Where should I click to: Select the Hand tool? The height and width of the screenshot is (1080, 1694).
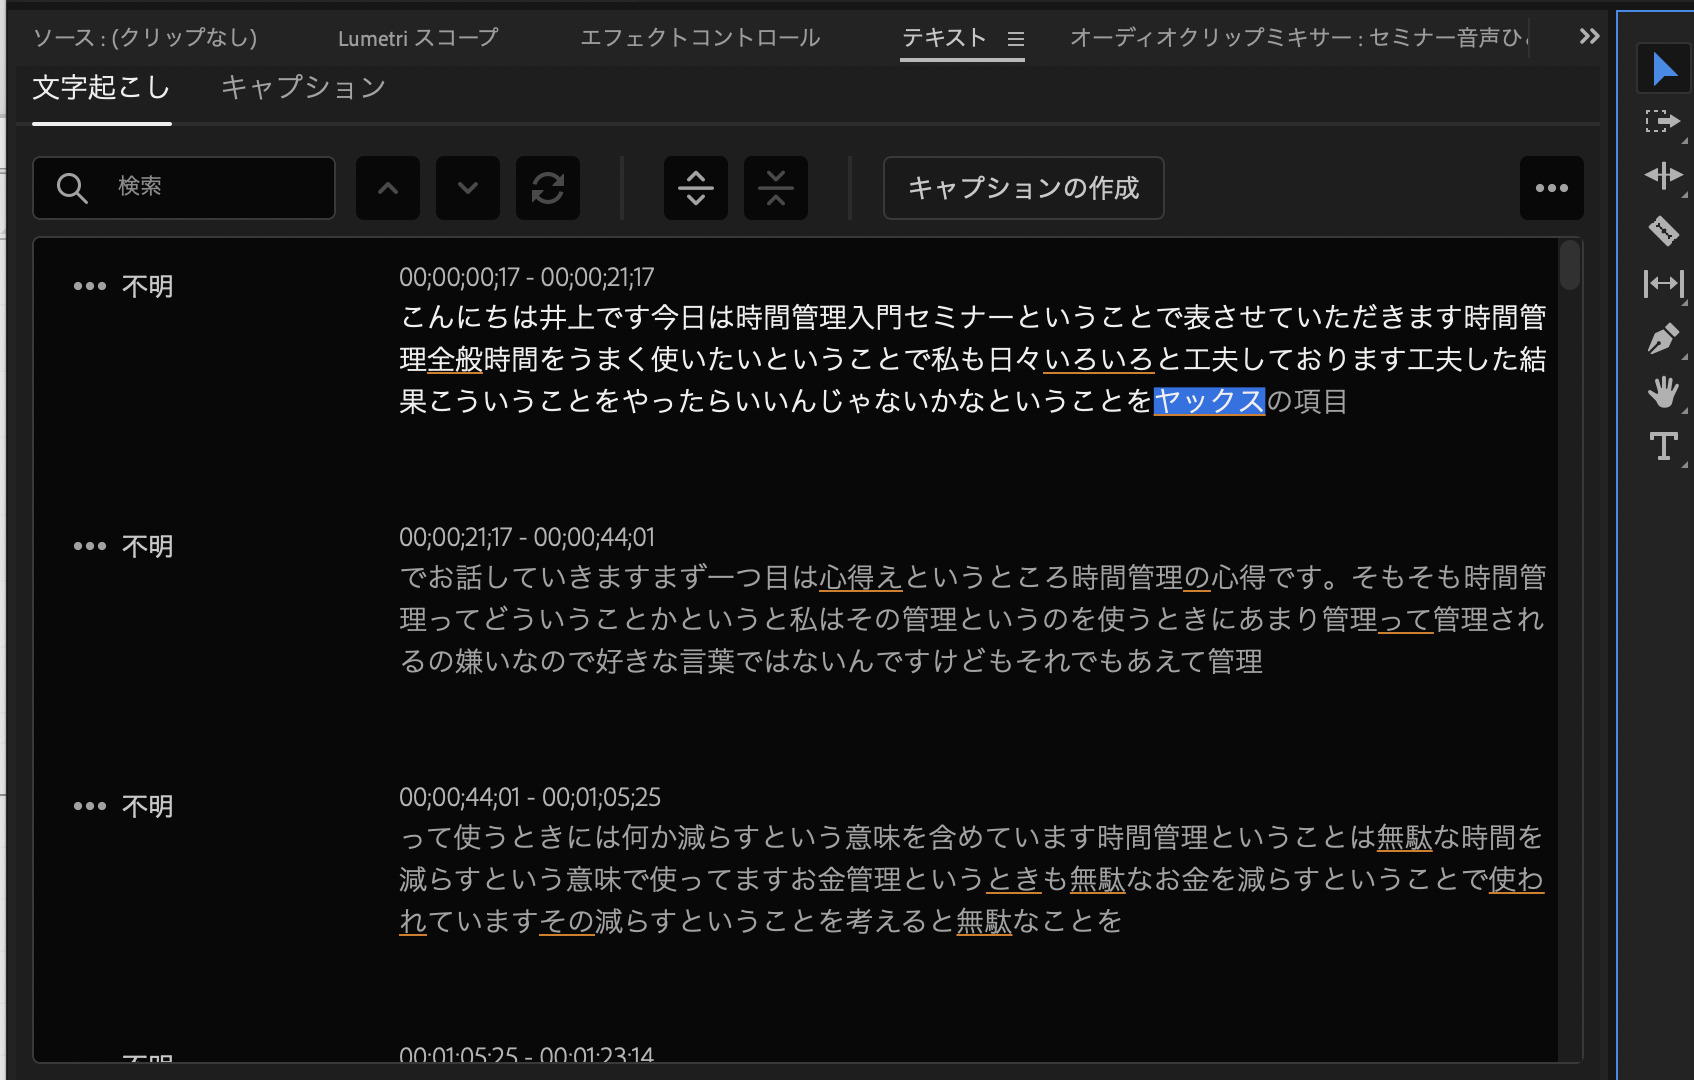(1664, 392)
